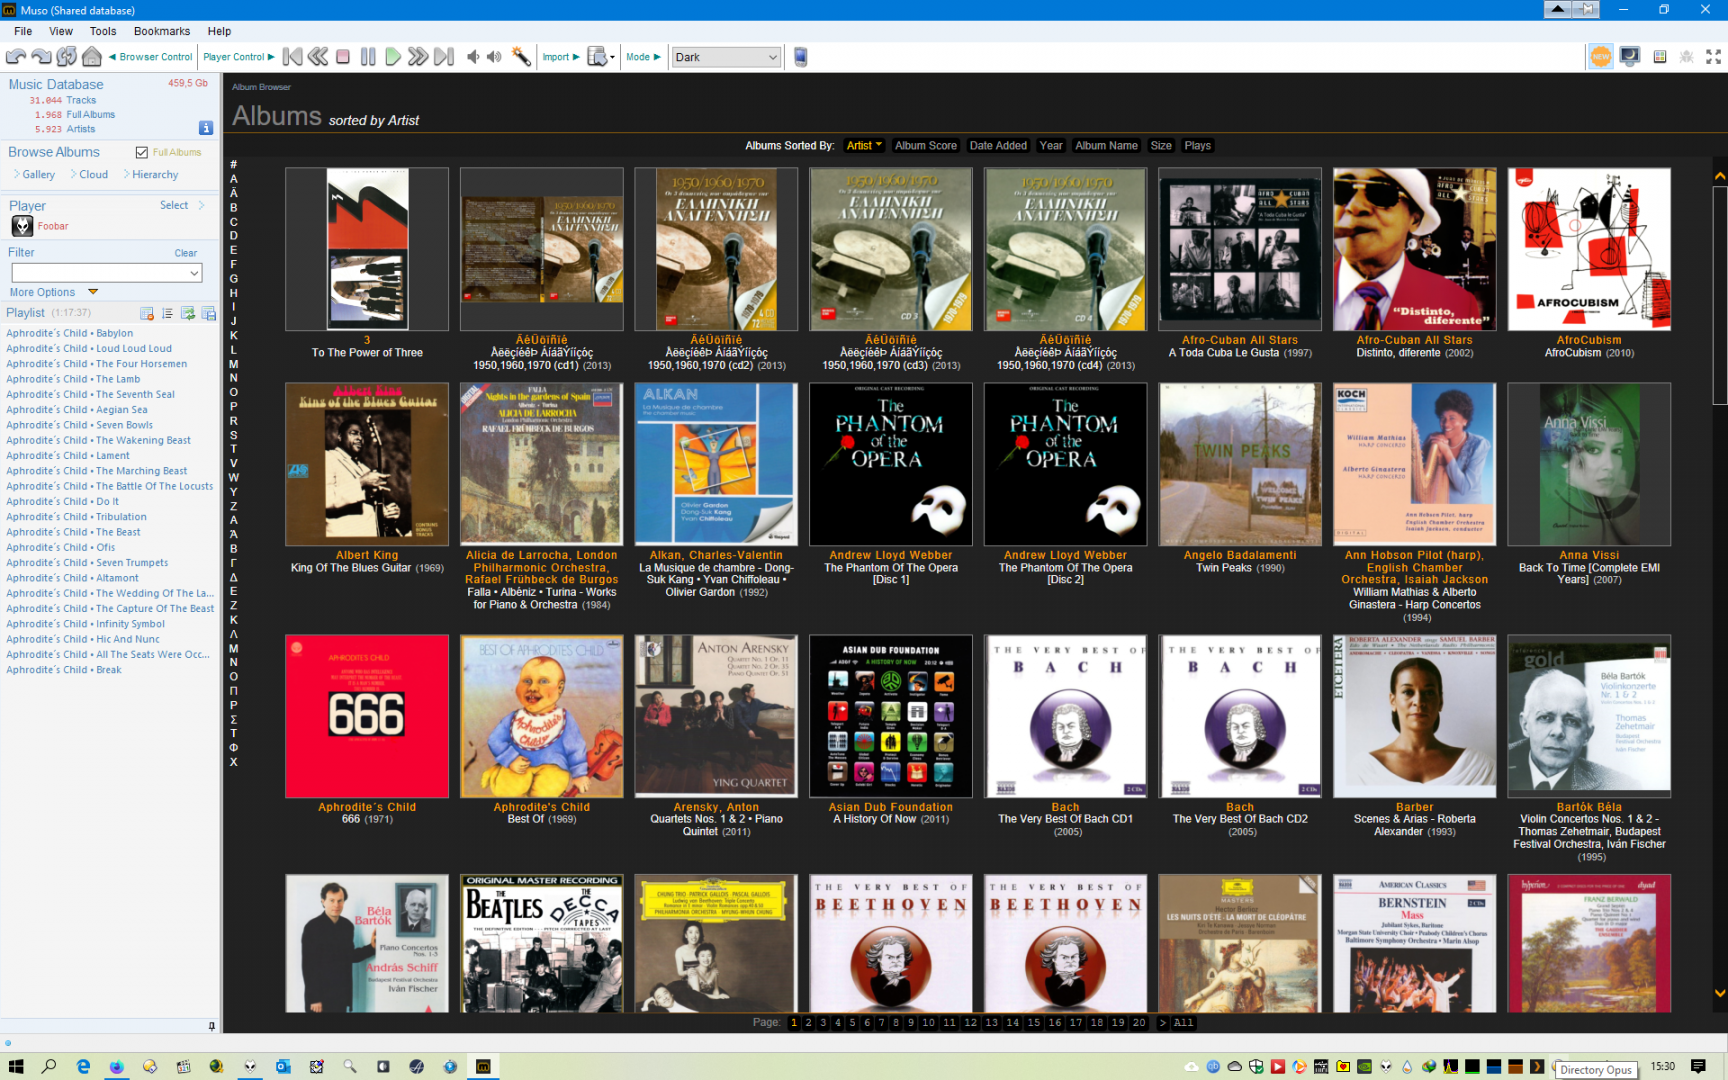Open the Gallery browse link
Screen dimensions: 1728x1080
point(38,175)
